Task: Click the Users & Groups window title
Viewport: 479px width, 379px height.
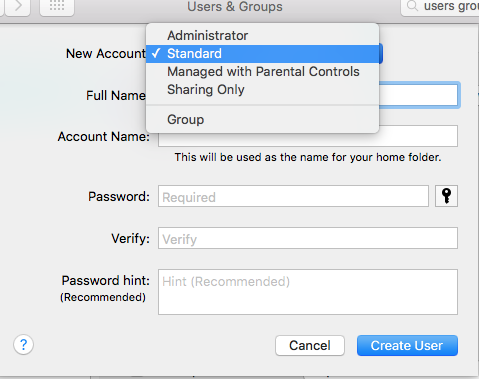Action: 235,7
